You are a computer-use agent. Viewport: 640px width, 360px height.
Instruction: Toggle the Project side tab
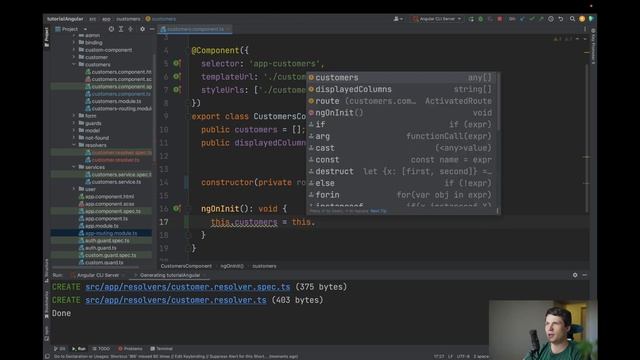point(47,37)
